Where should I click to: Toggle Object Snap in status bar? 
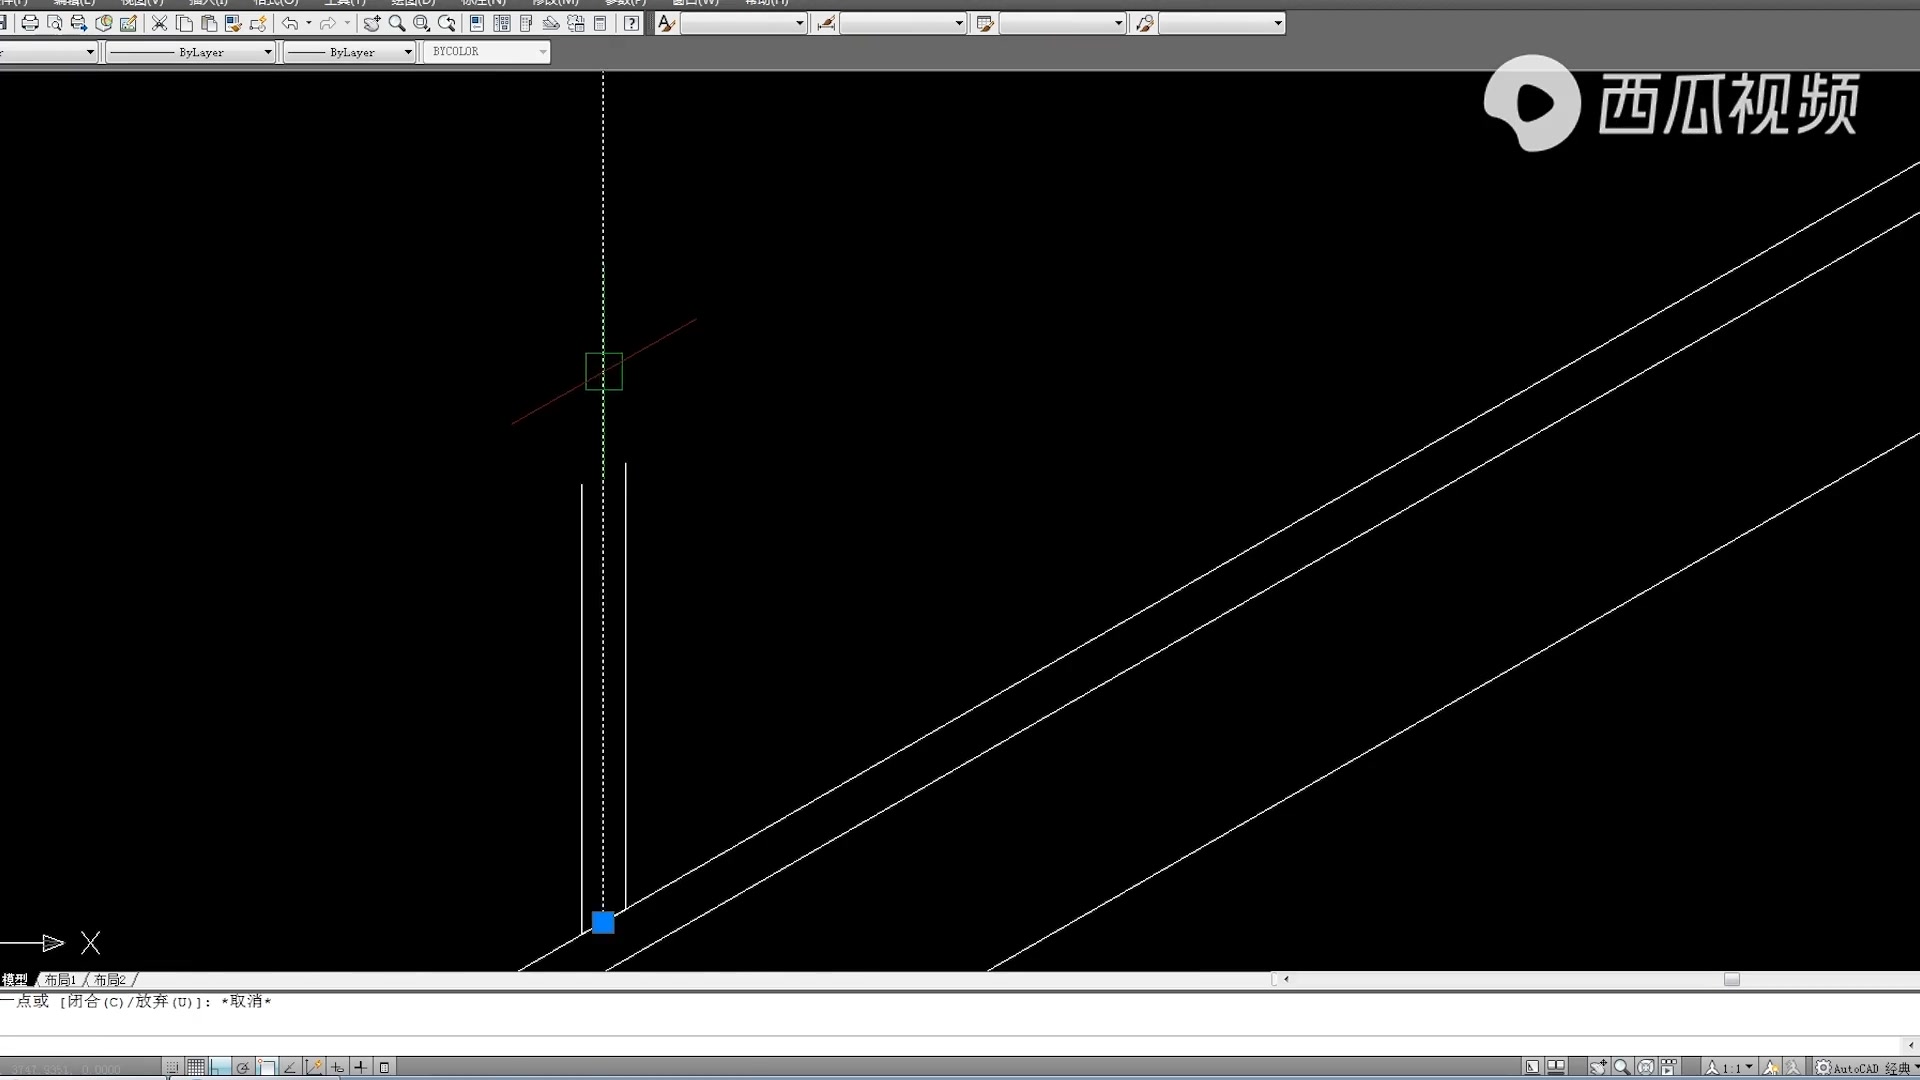pyautogui.click(x=267, y=1067)
